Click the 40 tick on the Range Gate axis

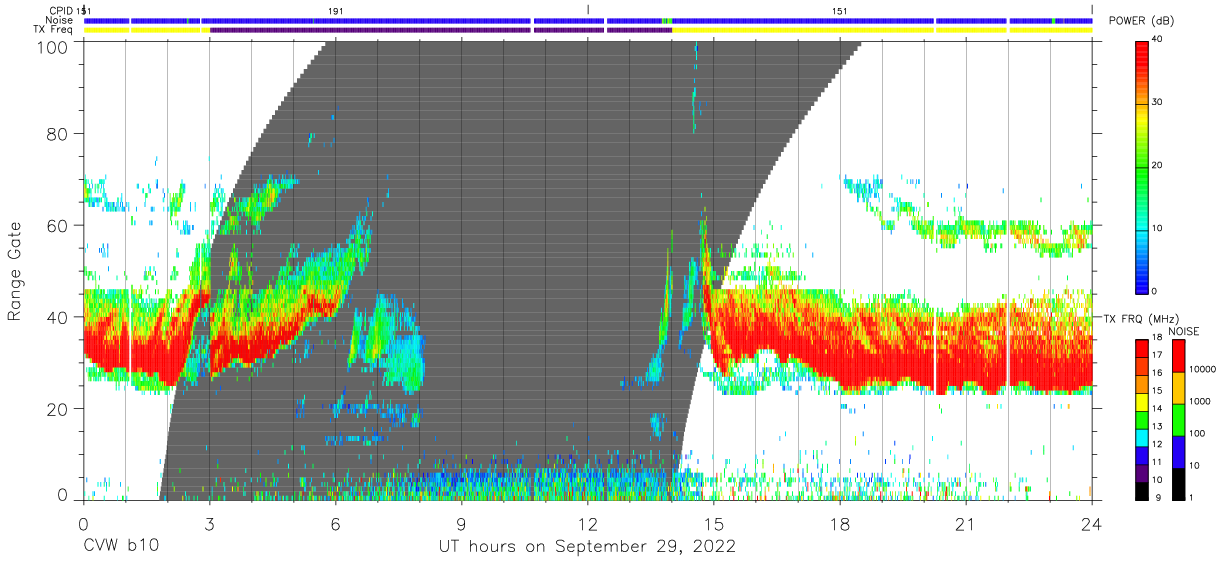tap(58, 318)
